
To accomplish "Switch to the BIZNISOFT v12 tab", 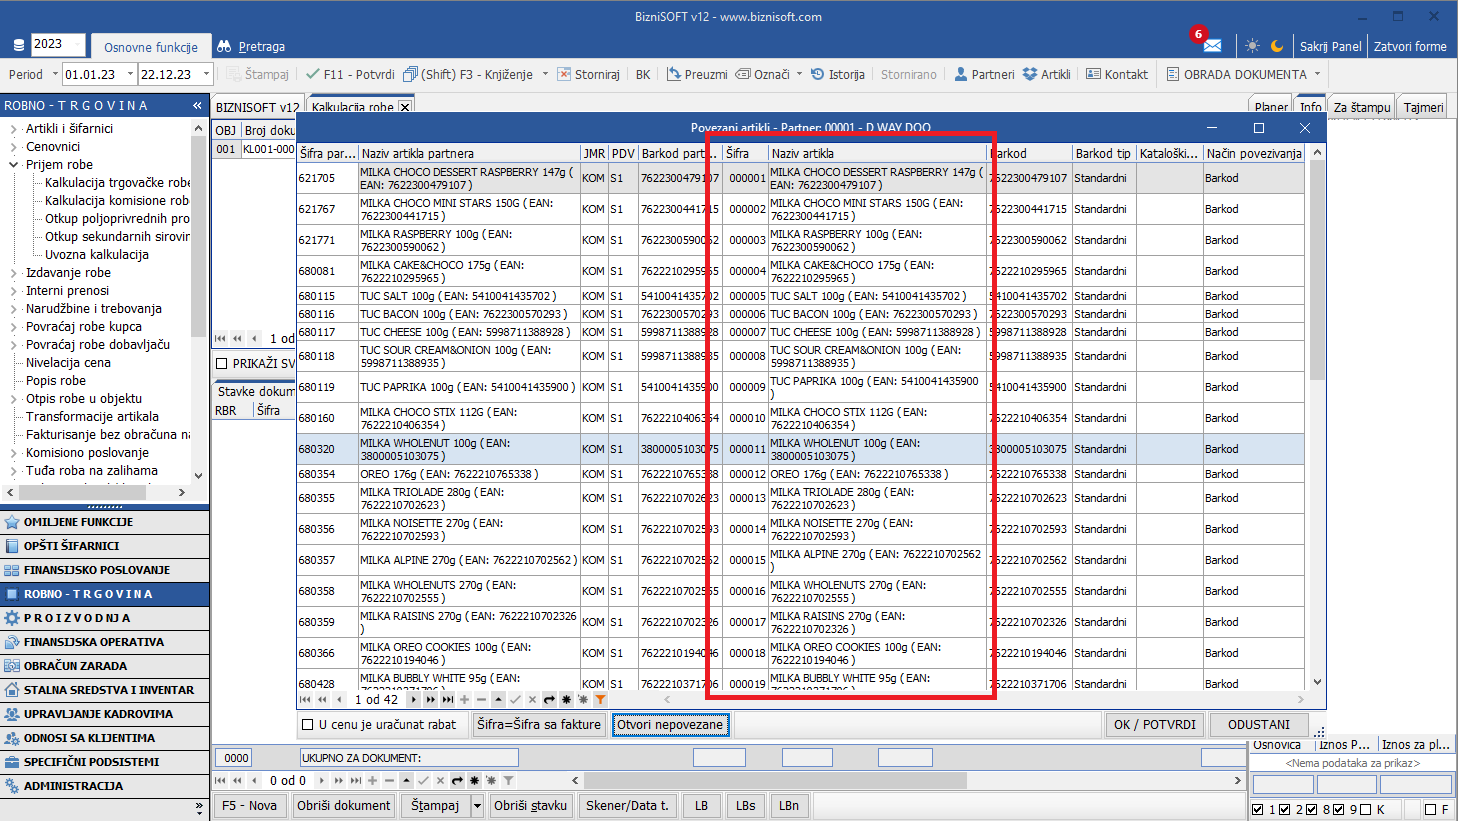I will tap(257, 107).
